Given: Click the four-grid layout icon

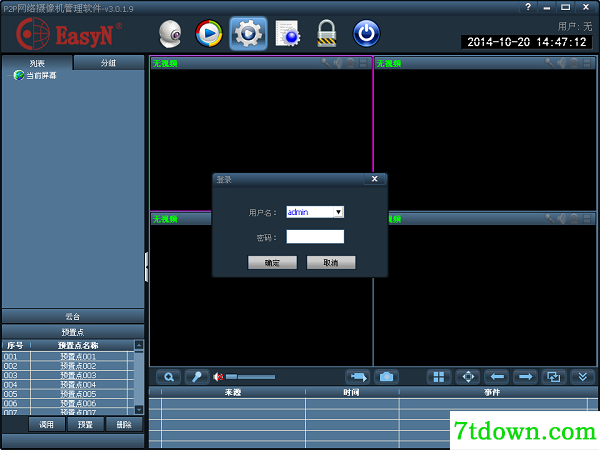Looking at the screenshot, I should [439, 377].
